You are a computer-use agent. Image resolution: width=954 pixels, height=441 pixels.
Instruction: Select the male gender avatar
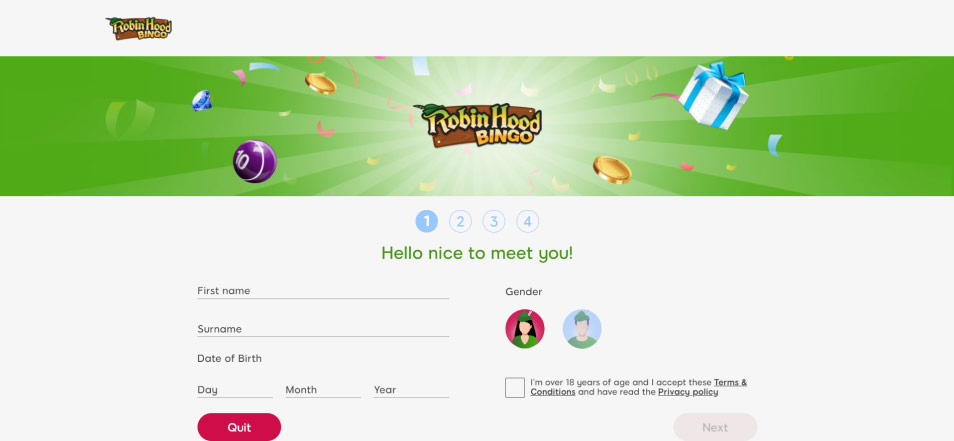[x=582, y=328]
